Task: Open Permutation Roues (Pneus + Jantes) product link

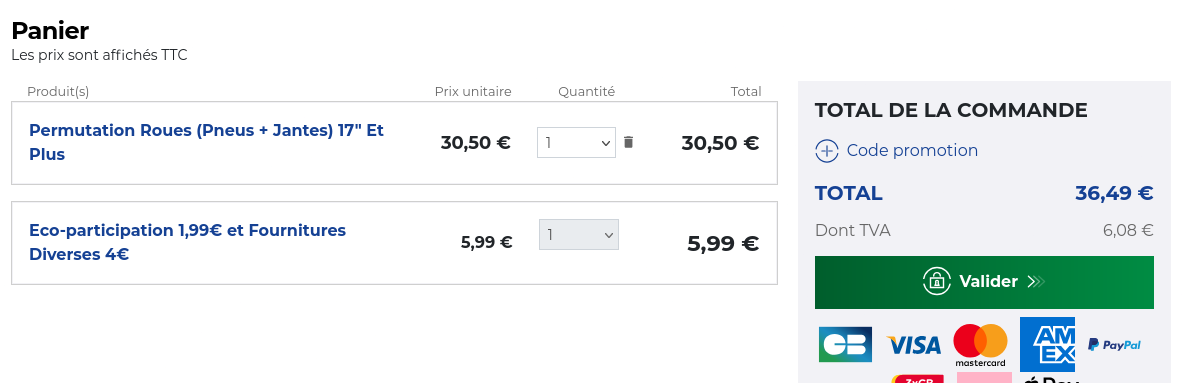Action: pyautogui.click(x=207, y=142)
